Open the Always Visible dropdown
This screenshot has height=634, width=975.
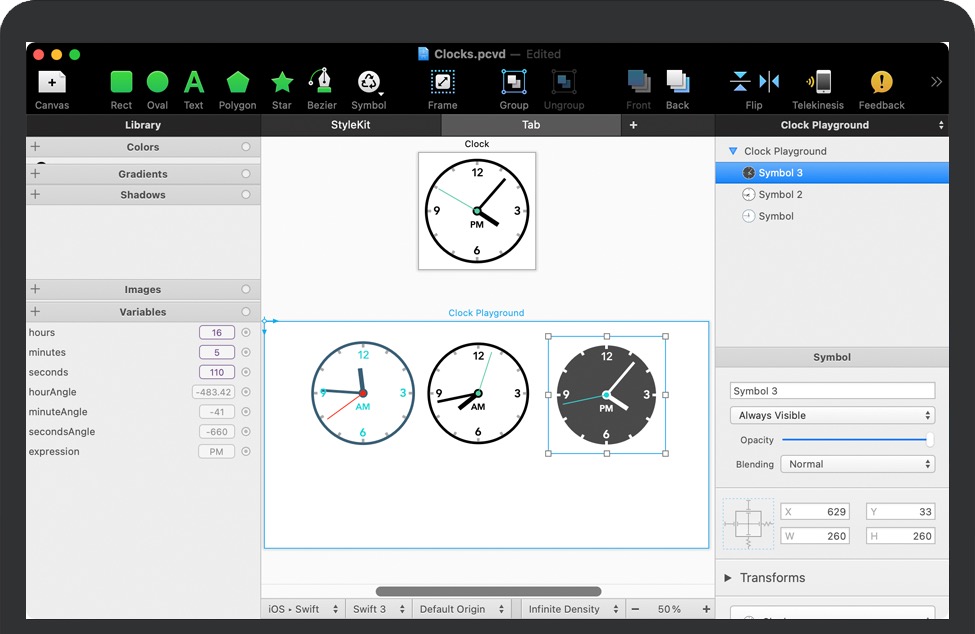pyautogui.click(x=832, y=415)
